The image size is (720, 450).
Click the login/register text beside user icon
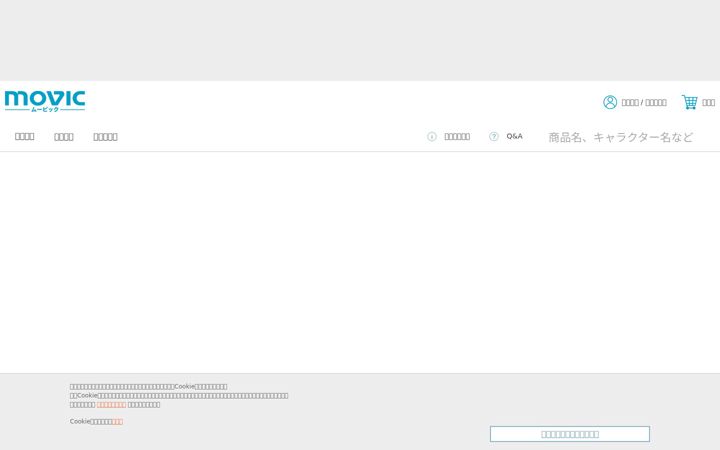click(644, 102)
